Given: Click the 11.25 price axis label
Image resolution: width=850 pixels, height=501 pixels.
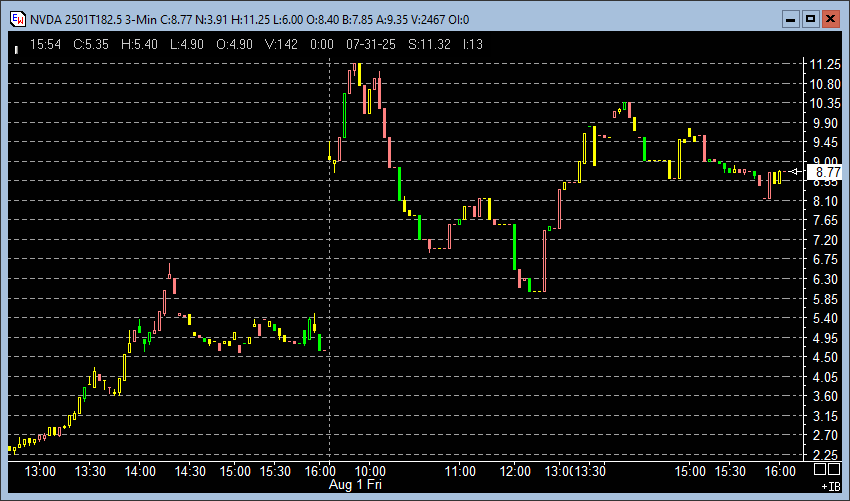Looking at the screenshot, I should (x=825, y=65).
